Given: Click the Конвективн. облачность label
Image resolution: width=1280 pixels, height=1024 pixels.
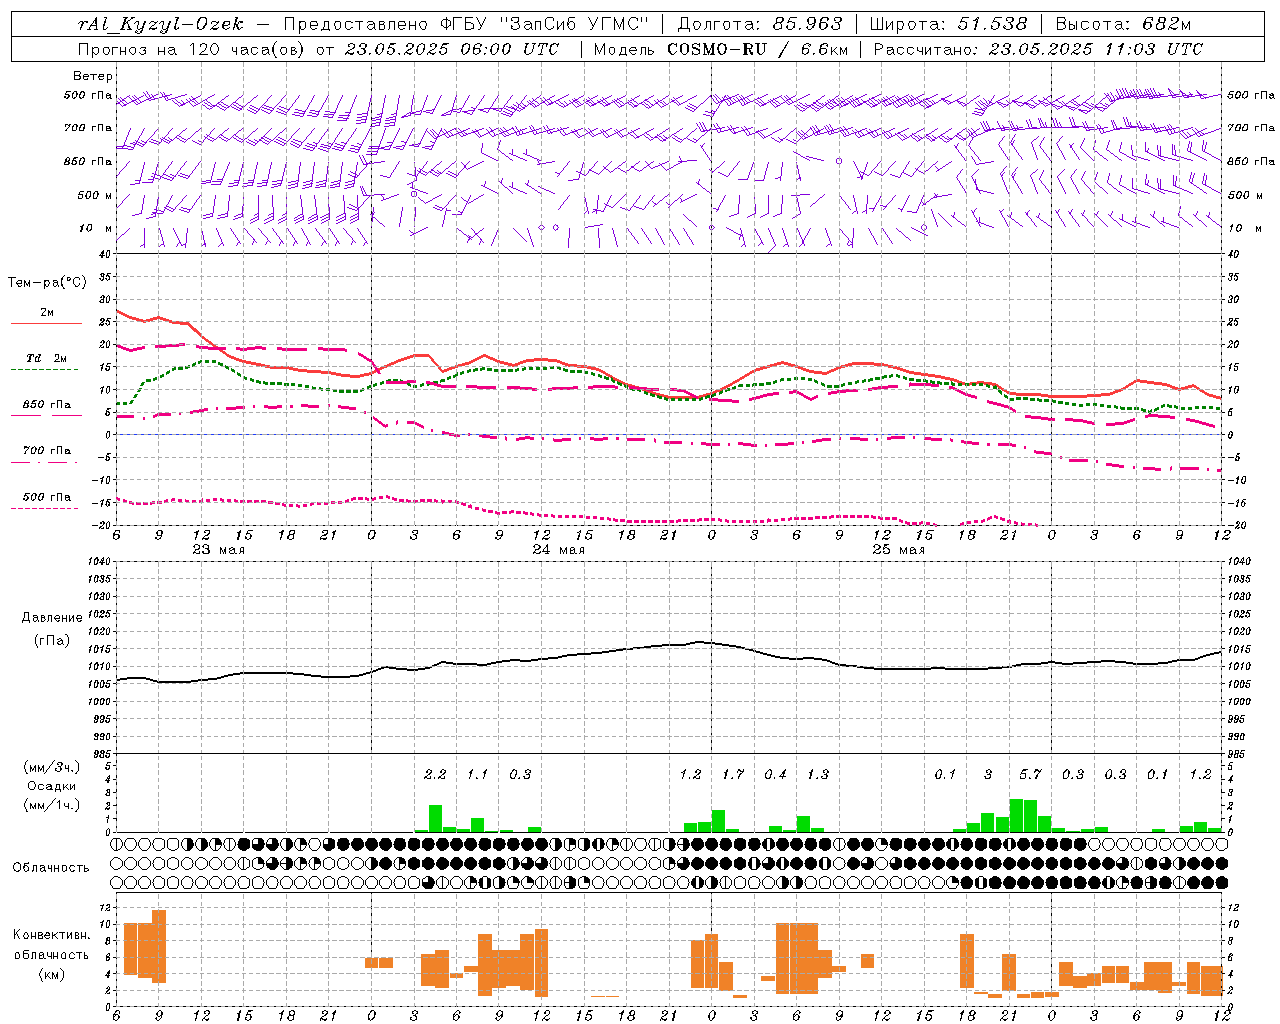Looking at the screenshot, I should pos(52,944).
